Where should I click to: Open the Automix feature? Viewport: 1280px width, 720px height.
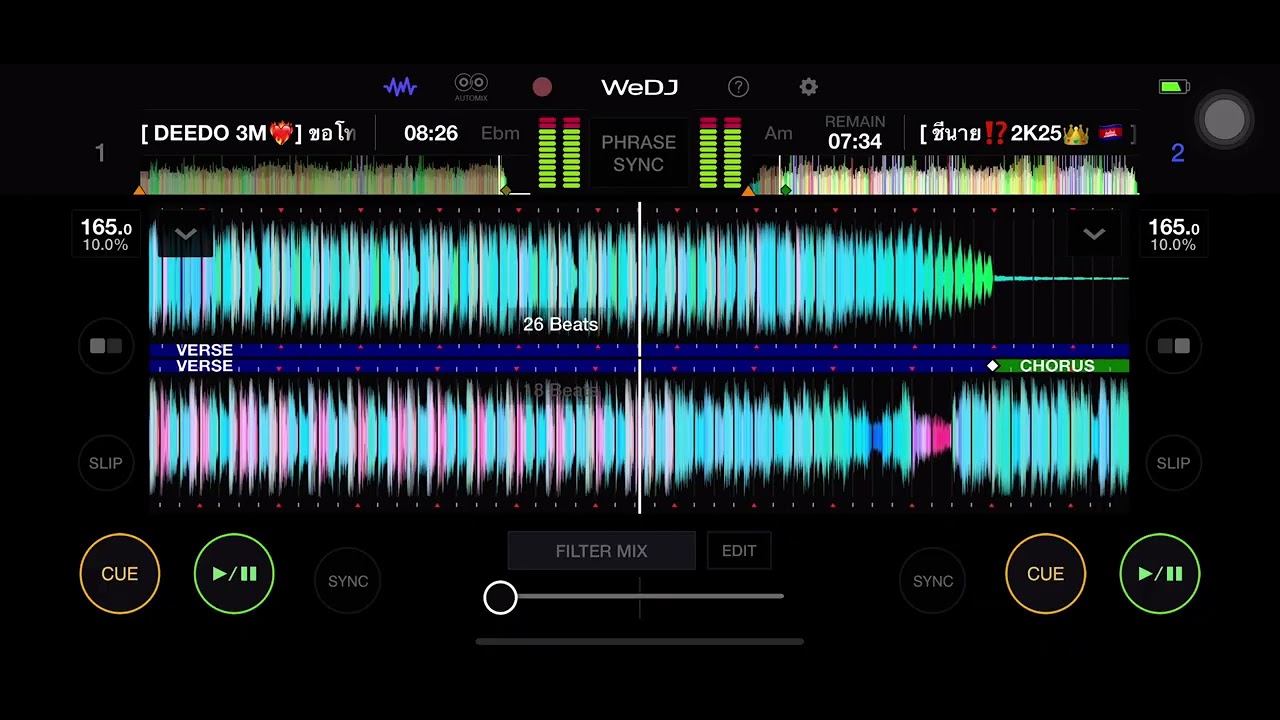(x=471, y=87)
